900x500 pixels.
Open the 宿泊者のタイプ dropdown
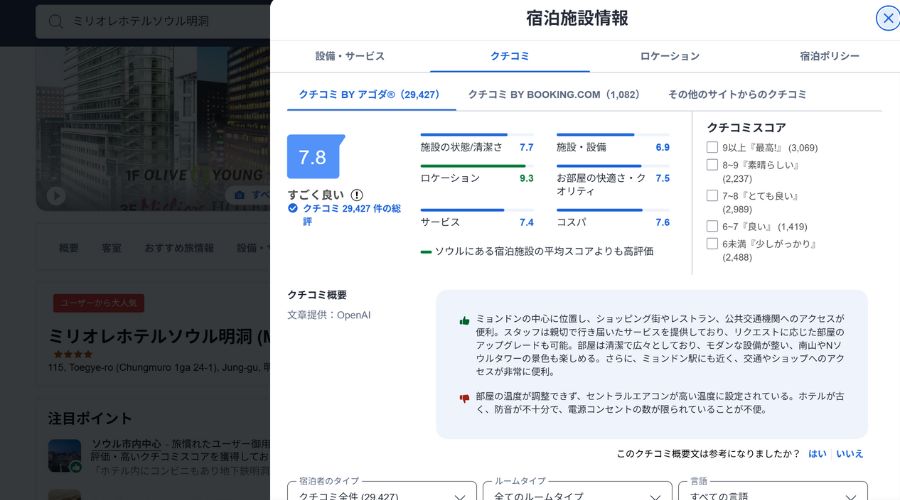pos(382,493)
